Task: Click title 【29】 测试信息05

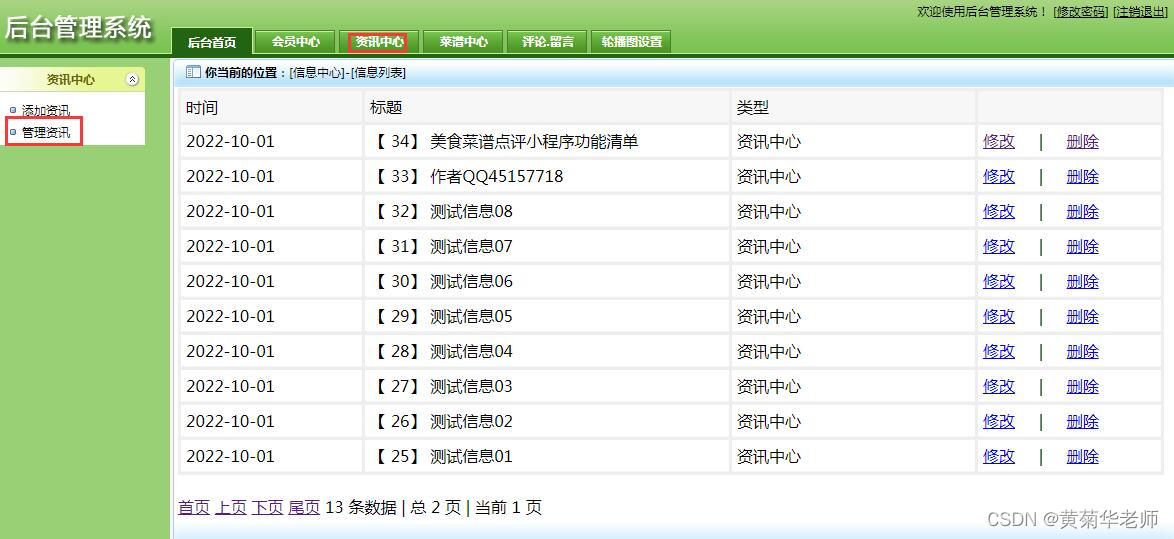Action: click(442, 317)
